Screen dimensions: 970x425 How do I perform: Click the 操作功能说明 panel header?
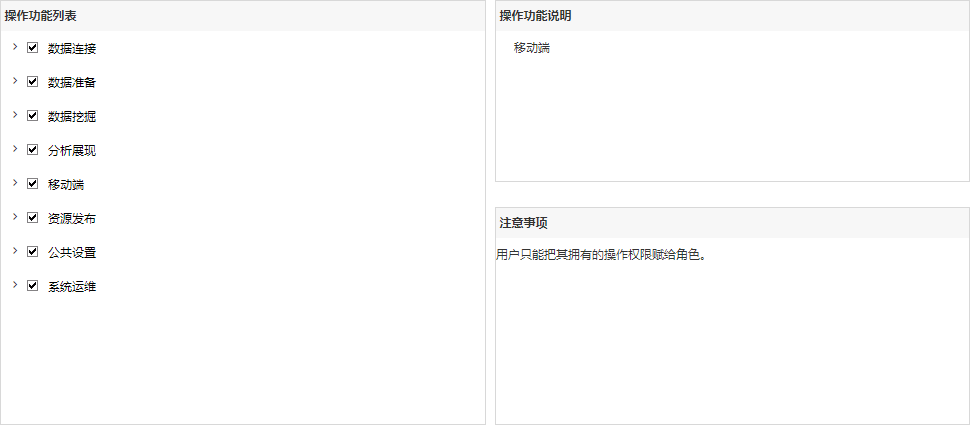point(732,16)
